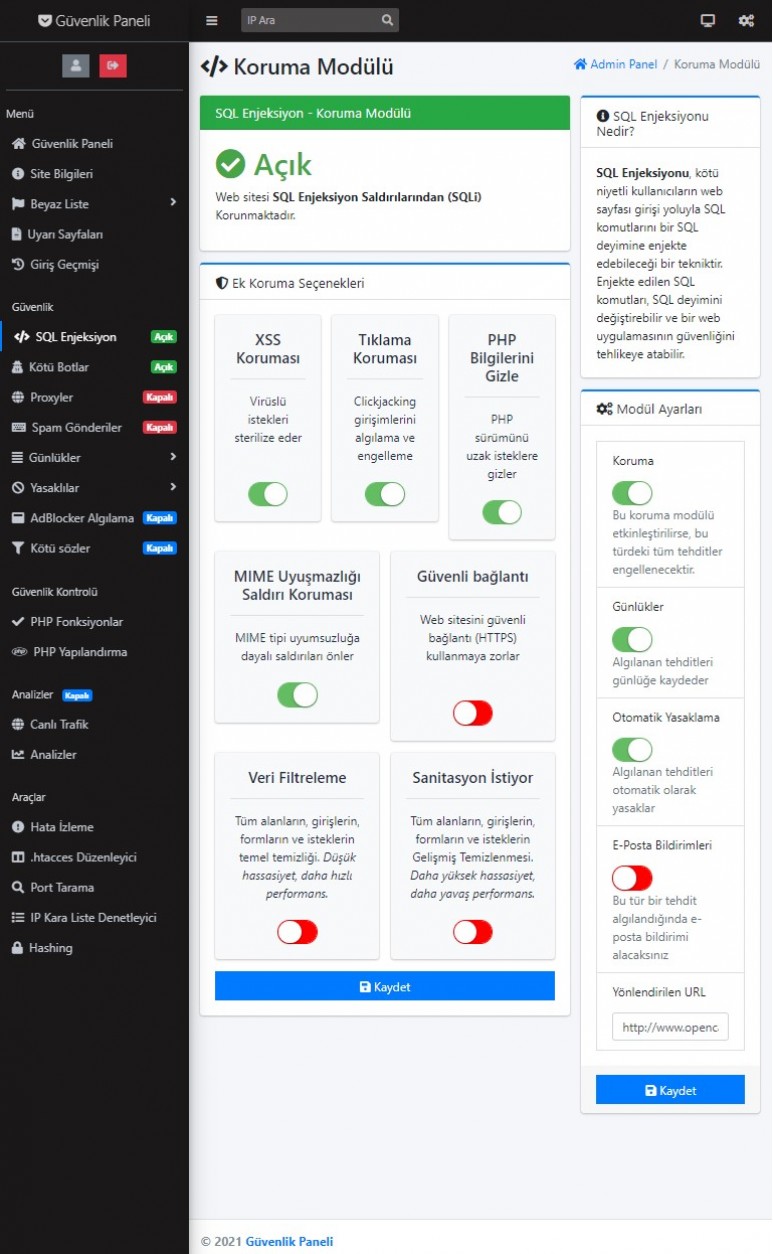Follow the Admin Panel breadcrumb link
773x1254 pixels.
point(615,64)
